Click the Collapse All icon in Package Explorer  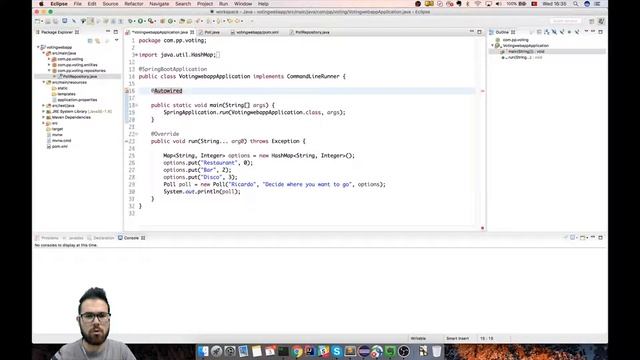click(90, 40)
